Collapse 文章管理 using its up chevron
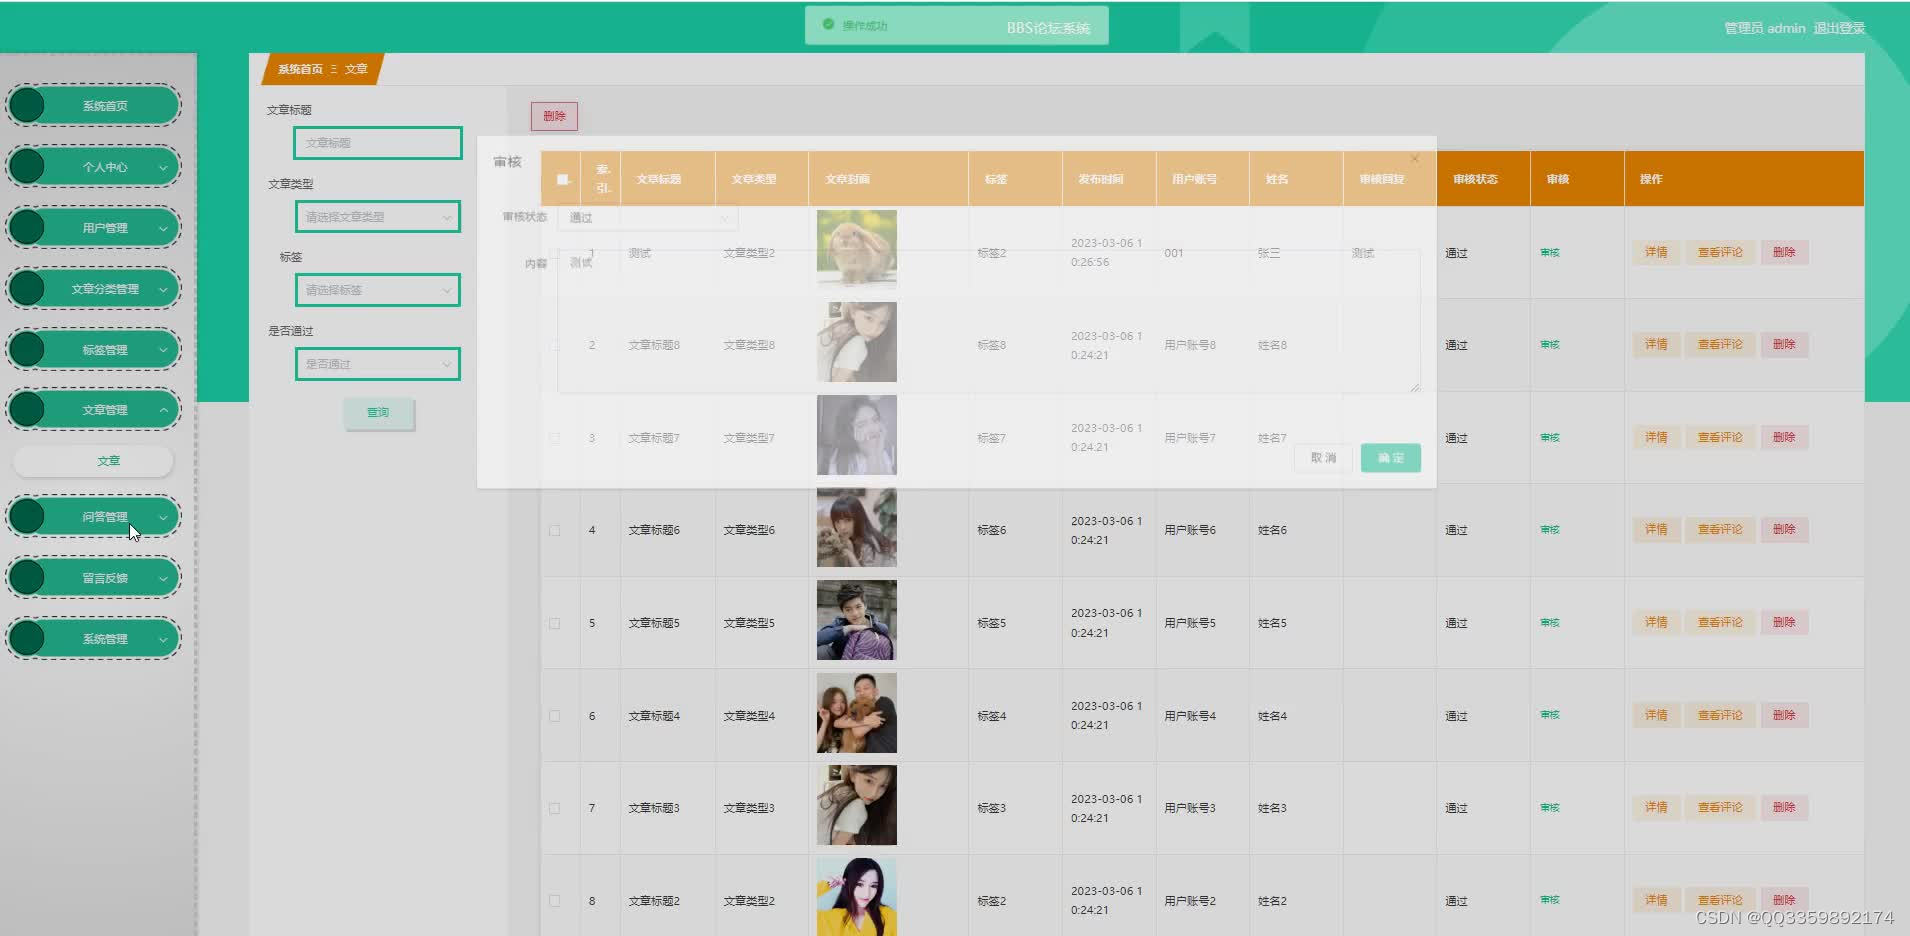 pos(163,410)
